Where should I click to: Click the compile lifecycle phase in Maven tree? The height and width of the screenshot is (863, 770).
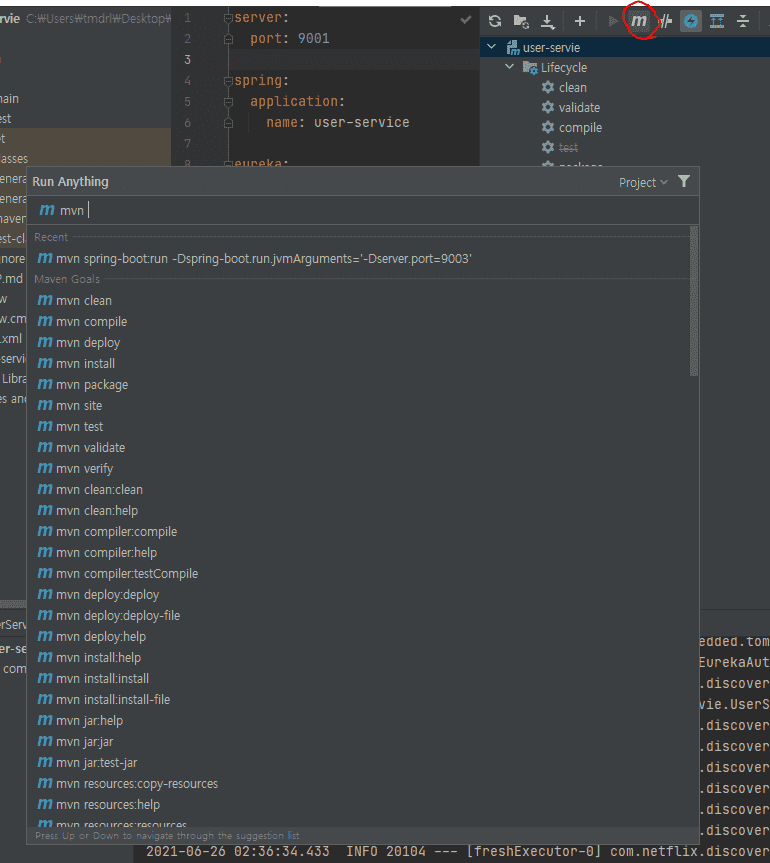tap(580, 127)
